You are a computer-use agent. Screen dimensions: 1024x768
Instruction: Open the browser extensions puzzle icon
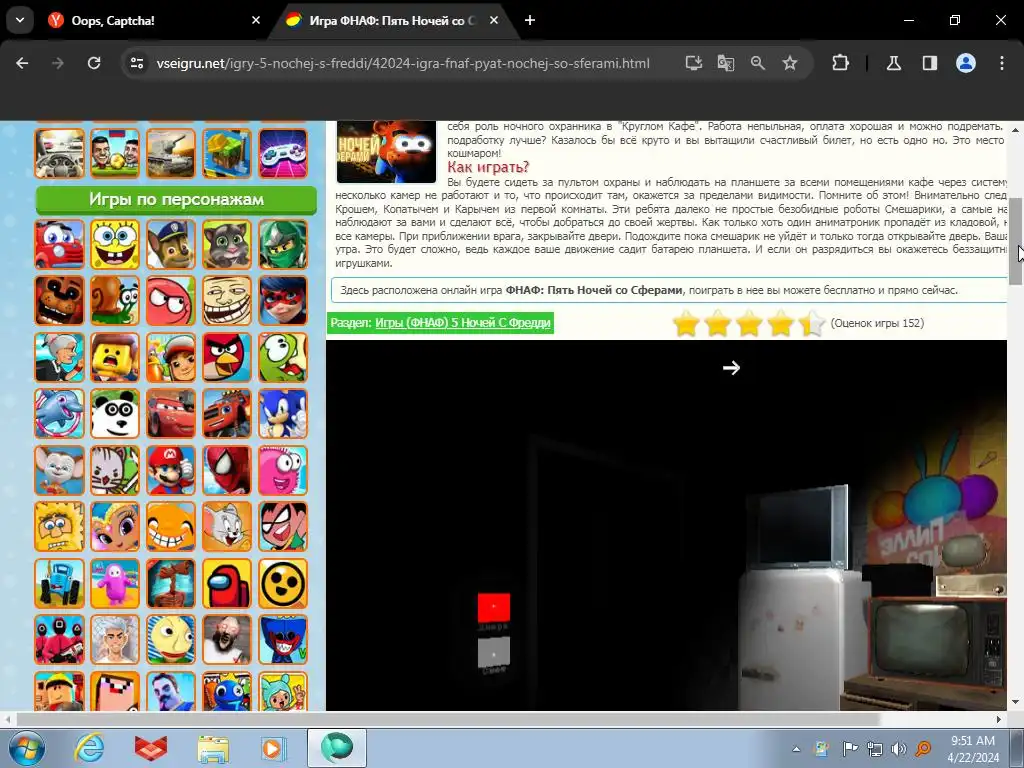[840, 63]
